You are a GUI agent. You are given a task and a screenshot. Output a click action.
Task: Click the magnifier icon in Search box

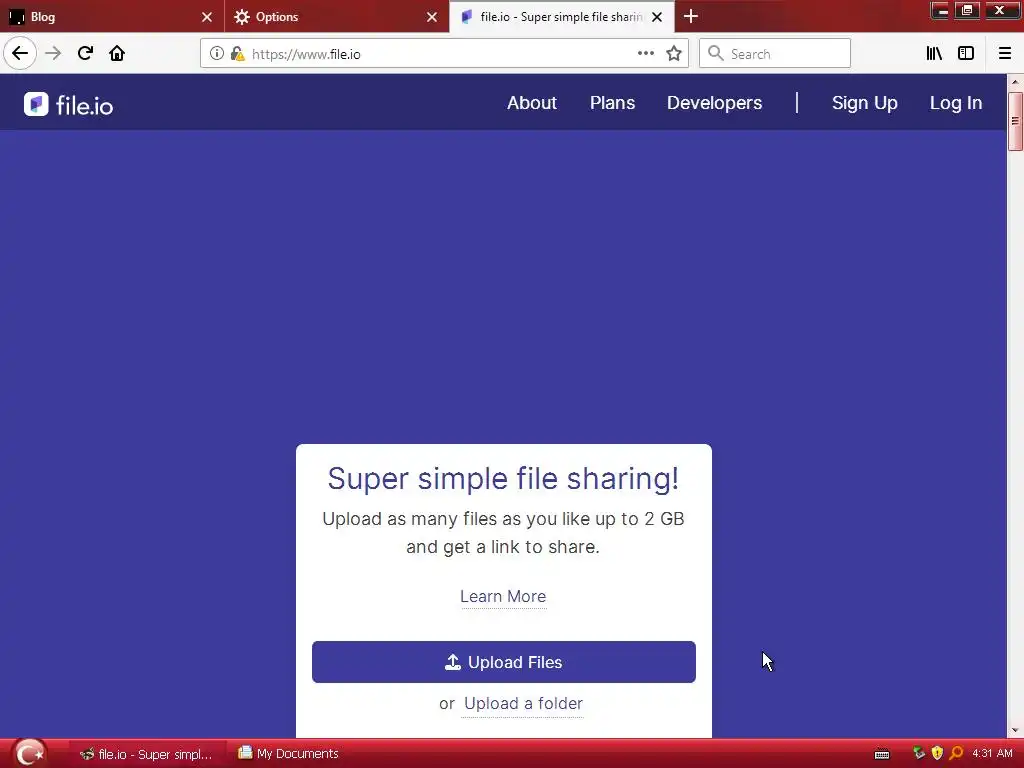(x=716, y=54)
